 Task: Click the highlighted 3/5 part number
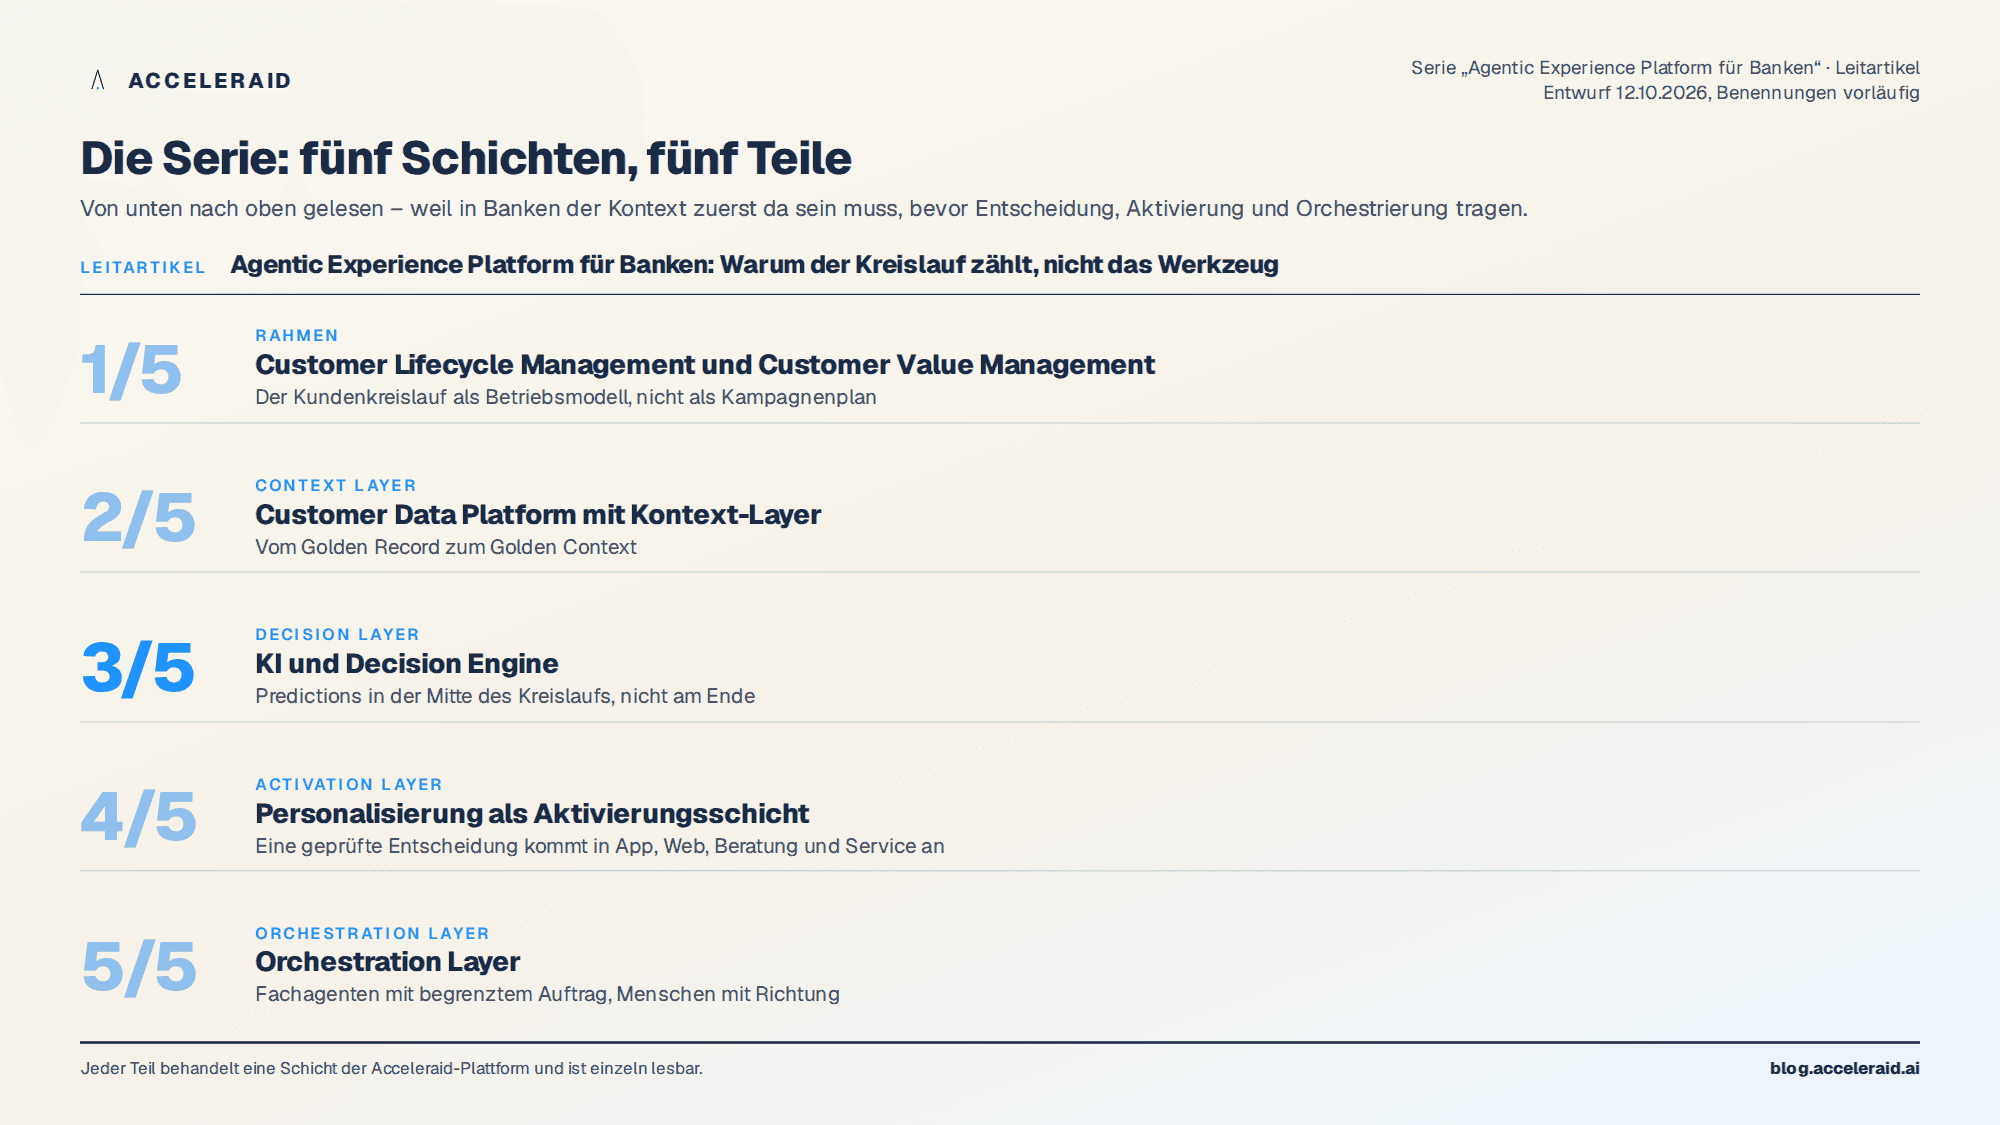[x=138, y=668]
